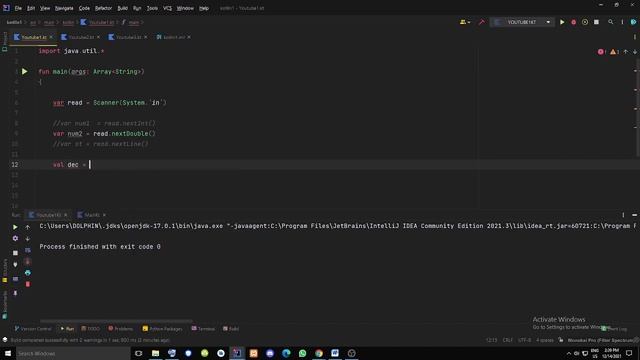Open Run panel options three-dot menu
This screenshot has height=360, width=640.
[x=623, y=215]
